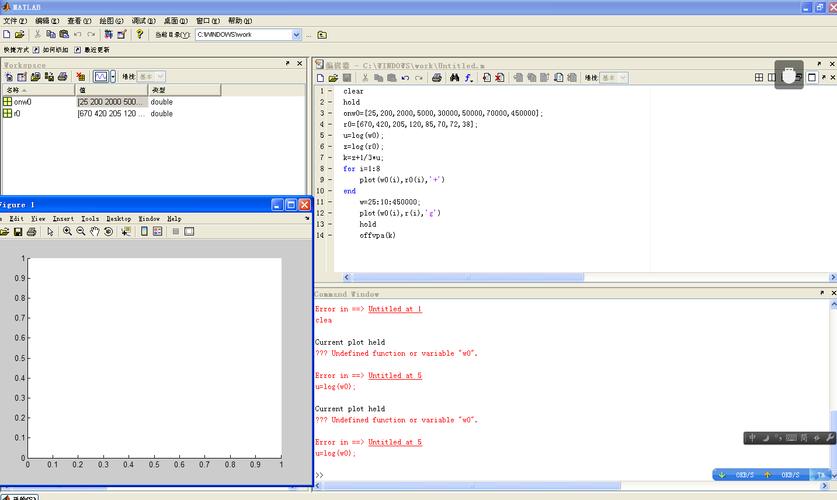Click the Command Window prompt input line
This screenshot has height=500, width=837.
pyautogui.click(x=571, y=475)
